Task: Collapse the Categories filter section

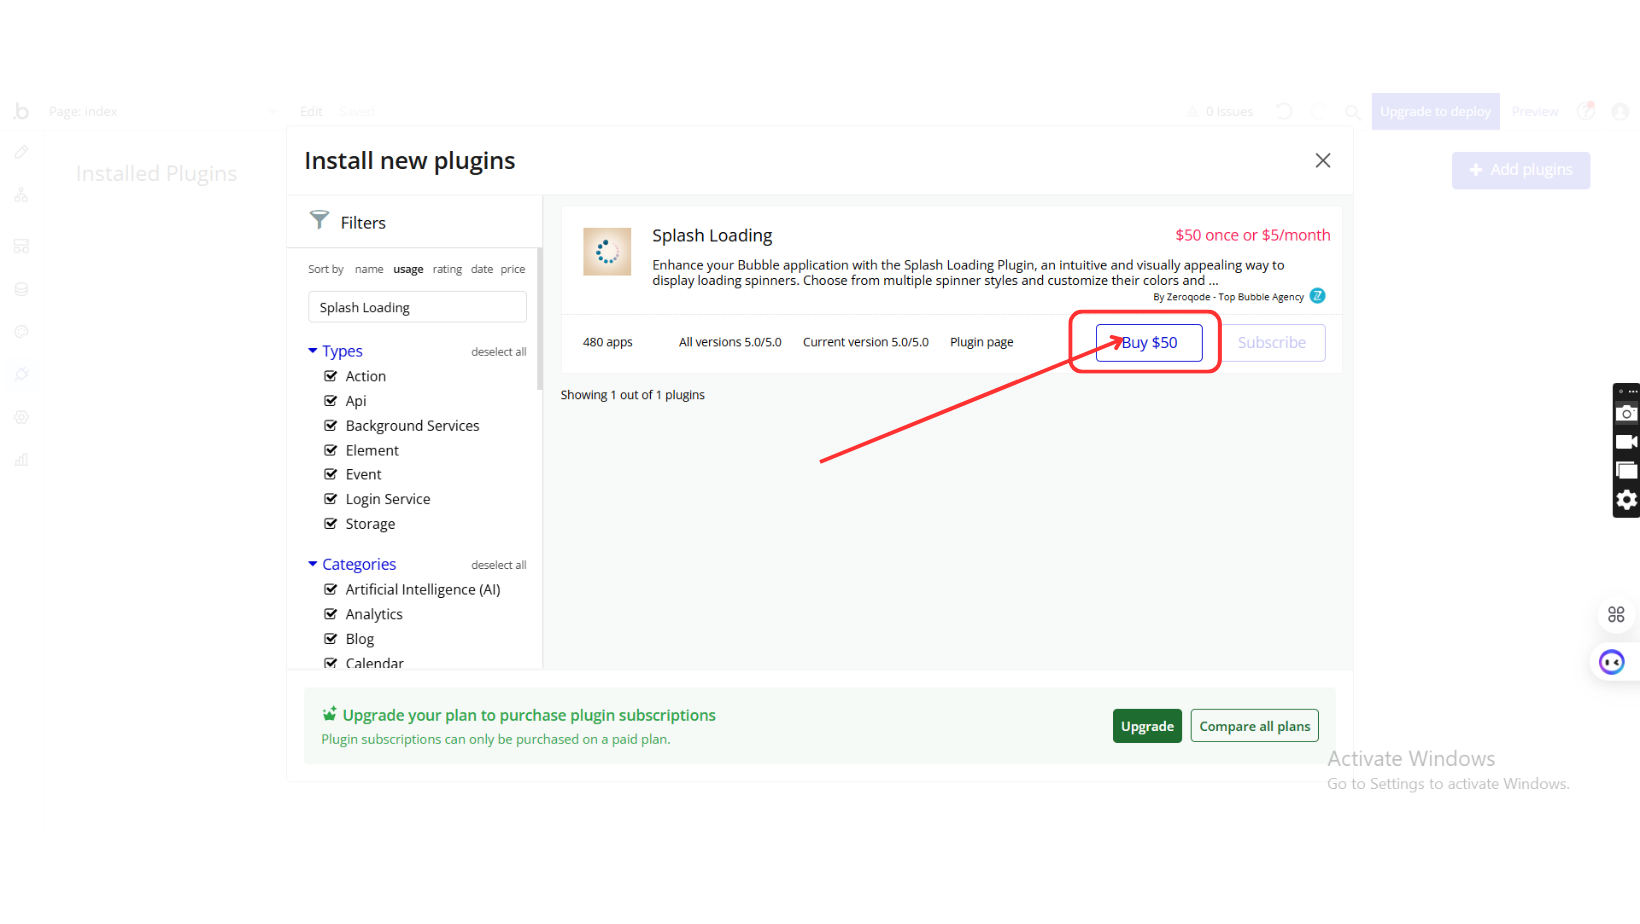Action: coord(313,564)
